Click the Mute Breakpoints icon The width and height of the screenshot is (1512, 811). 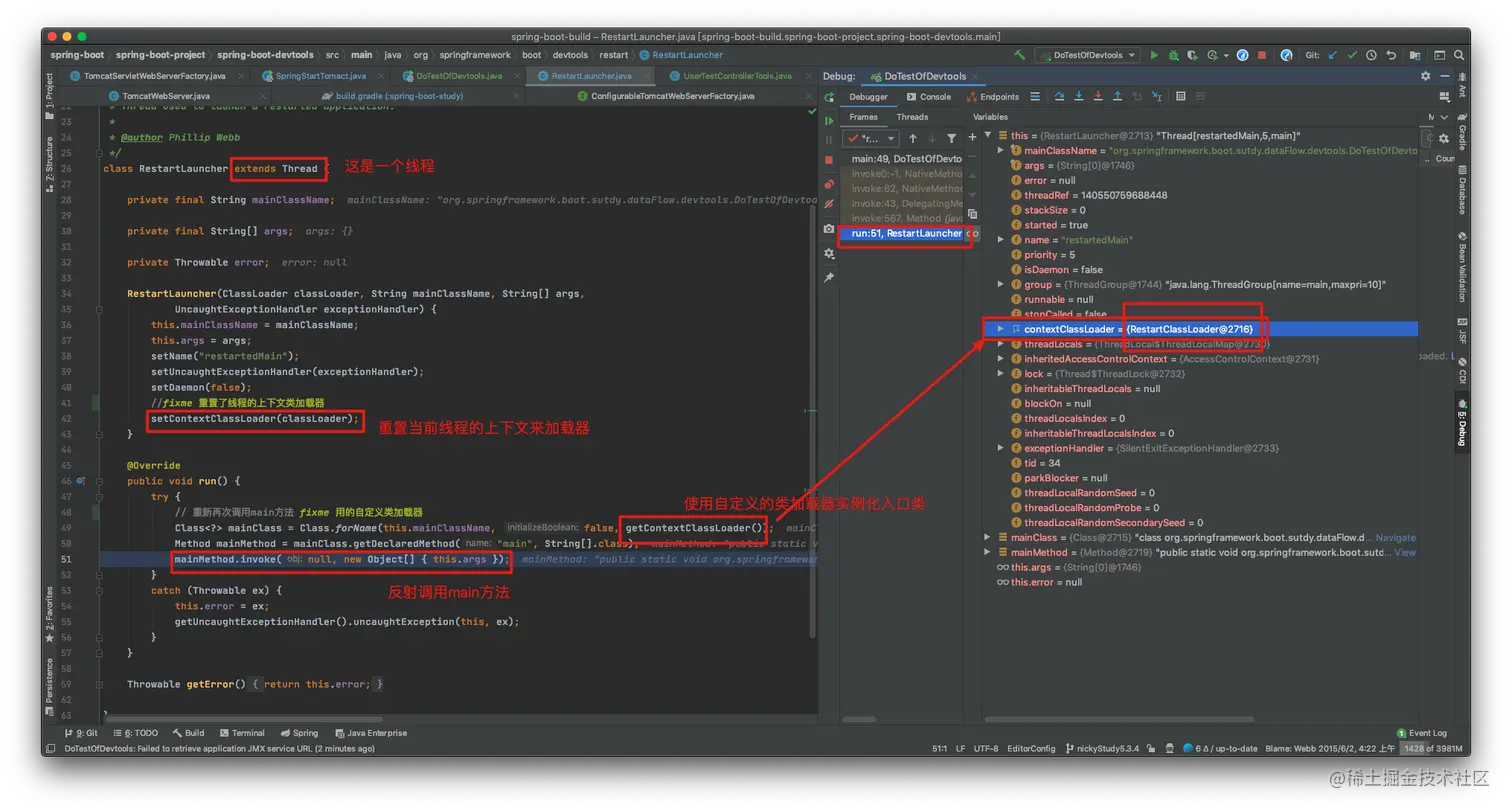click(x=829, y=204)
